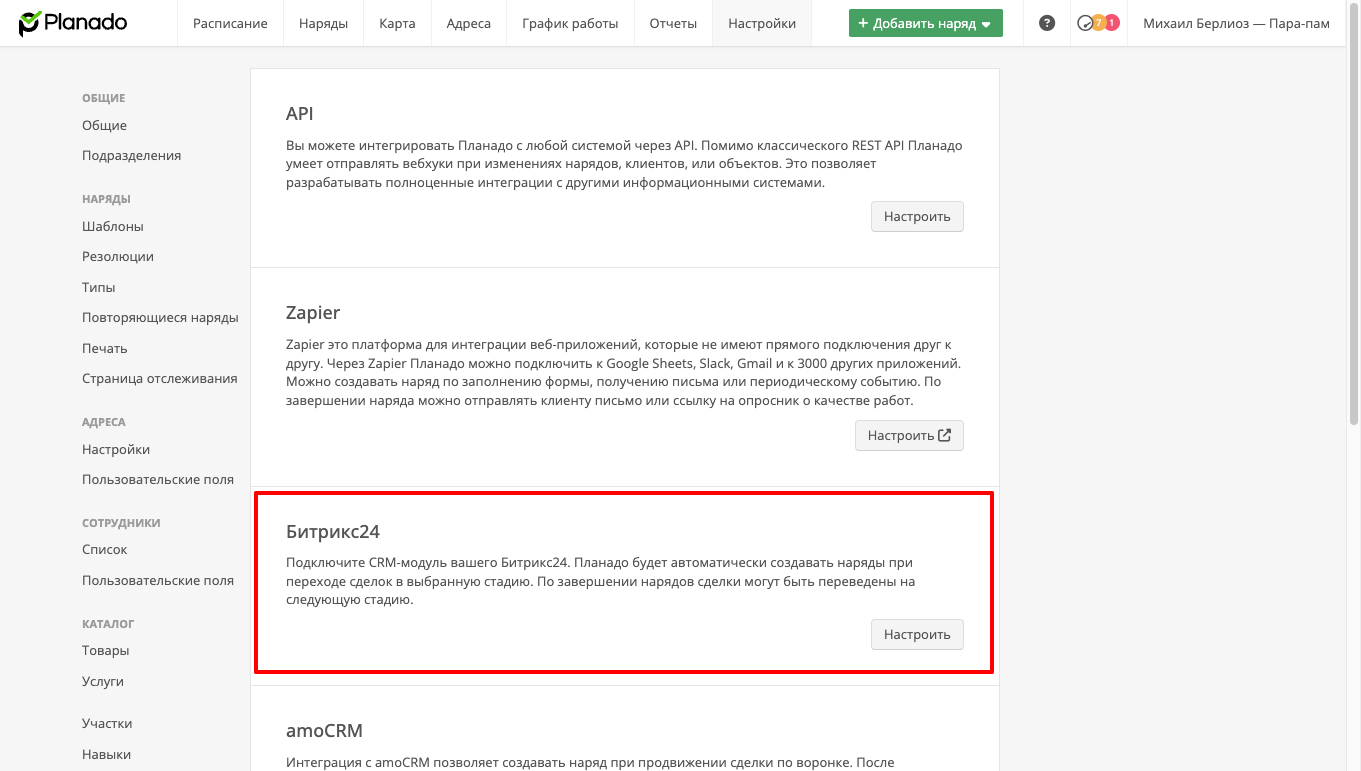Open Печать in the sidebar
1361x771 pixels.
[105, 348]
